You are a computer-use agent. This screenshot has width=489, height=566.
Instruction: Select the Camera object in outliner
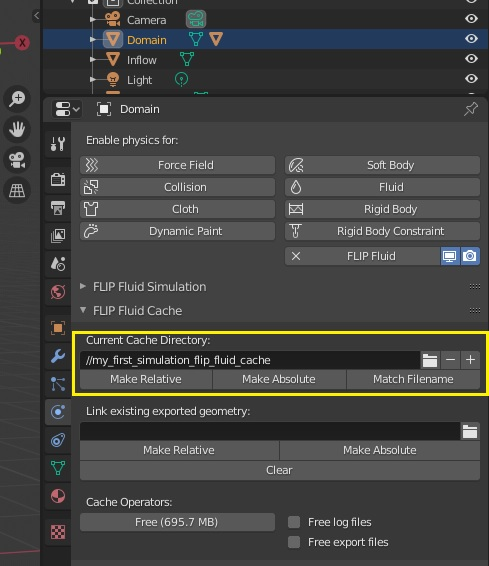(x=147, y=20)
